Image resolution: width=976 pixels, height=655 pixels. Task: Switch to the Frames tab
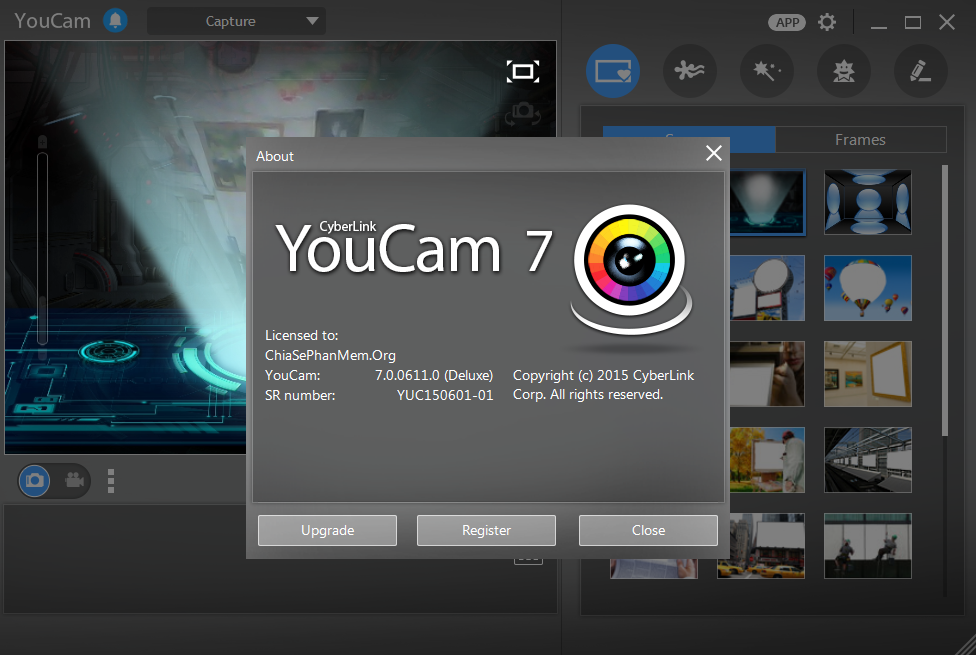860,140
